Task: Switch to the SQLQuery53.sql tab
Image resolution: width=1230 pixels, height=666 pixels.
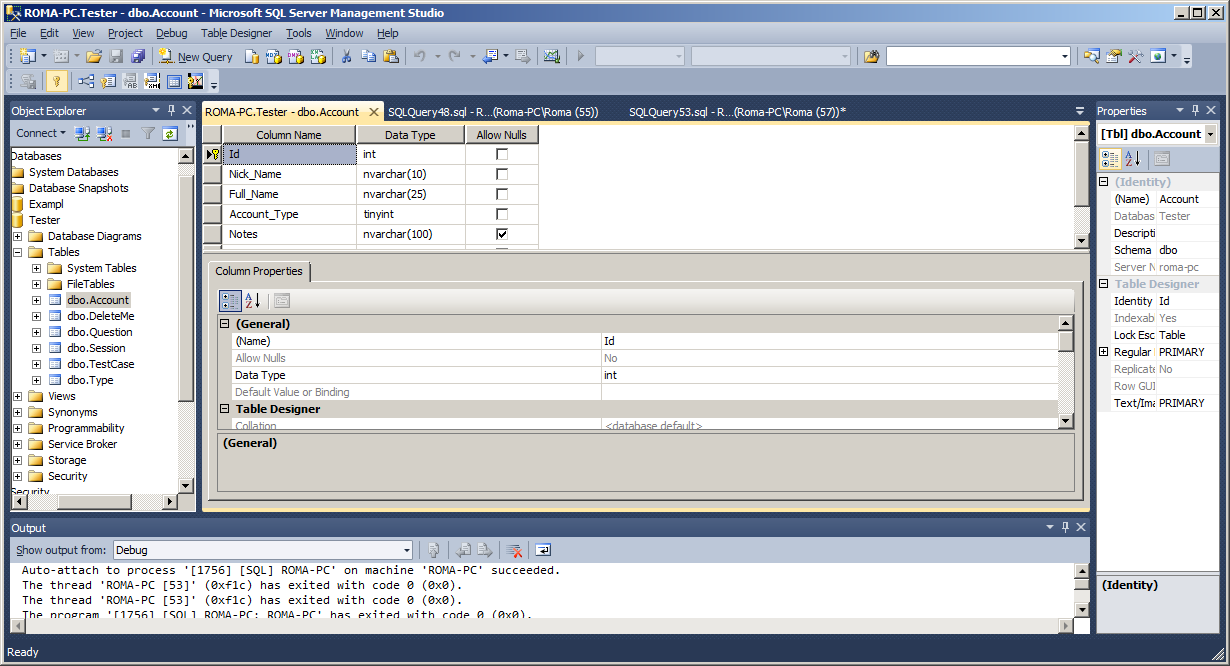Action: click(737, 112)
